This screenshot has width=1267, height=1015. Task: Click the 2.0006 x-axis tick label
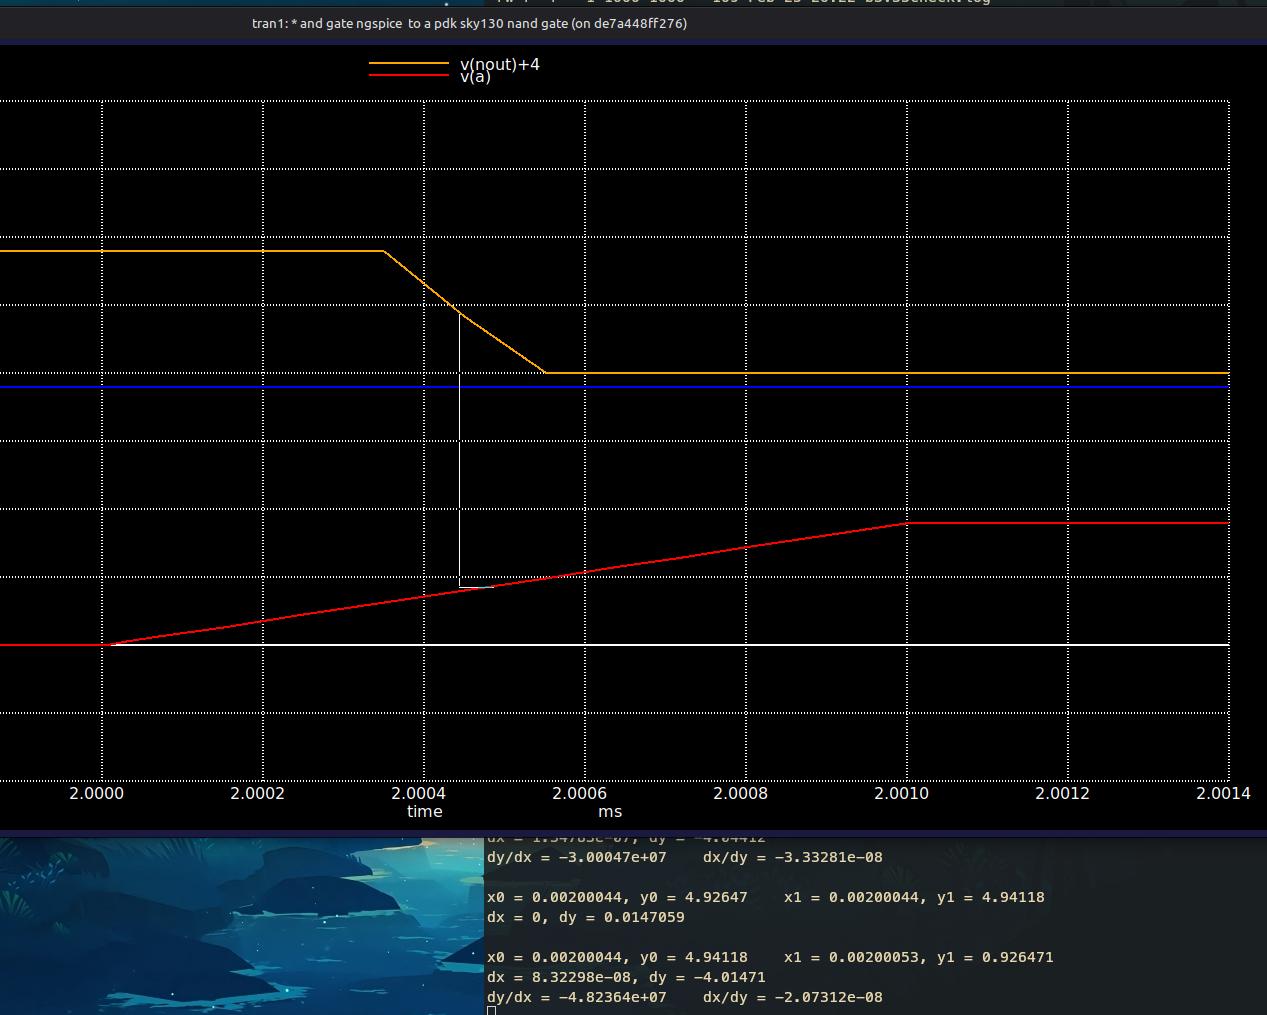click(x=579, y=793)
